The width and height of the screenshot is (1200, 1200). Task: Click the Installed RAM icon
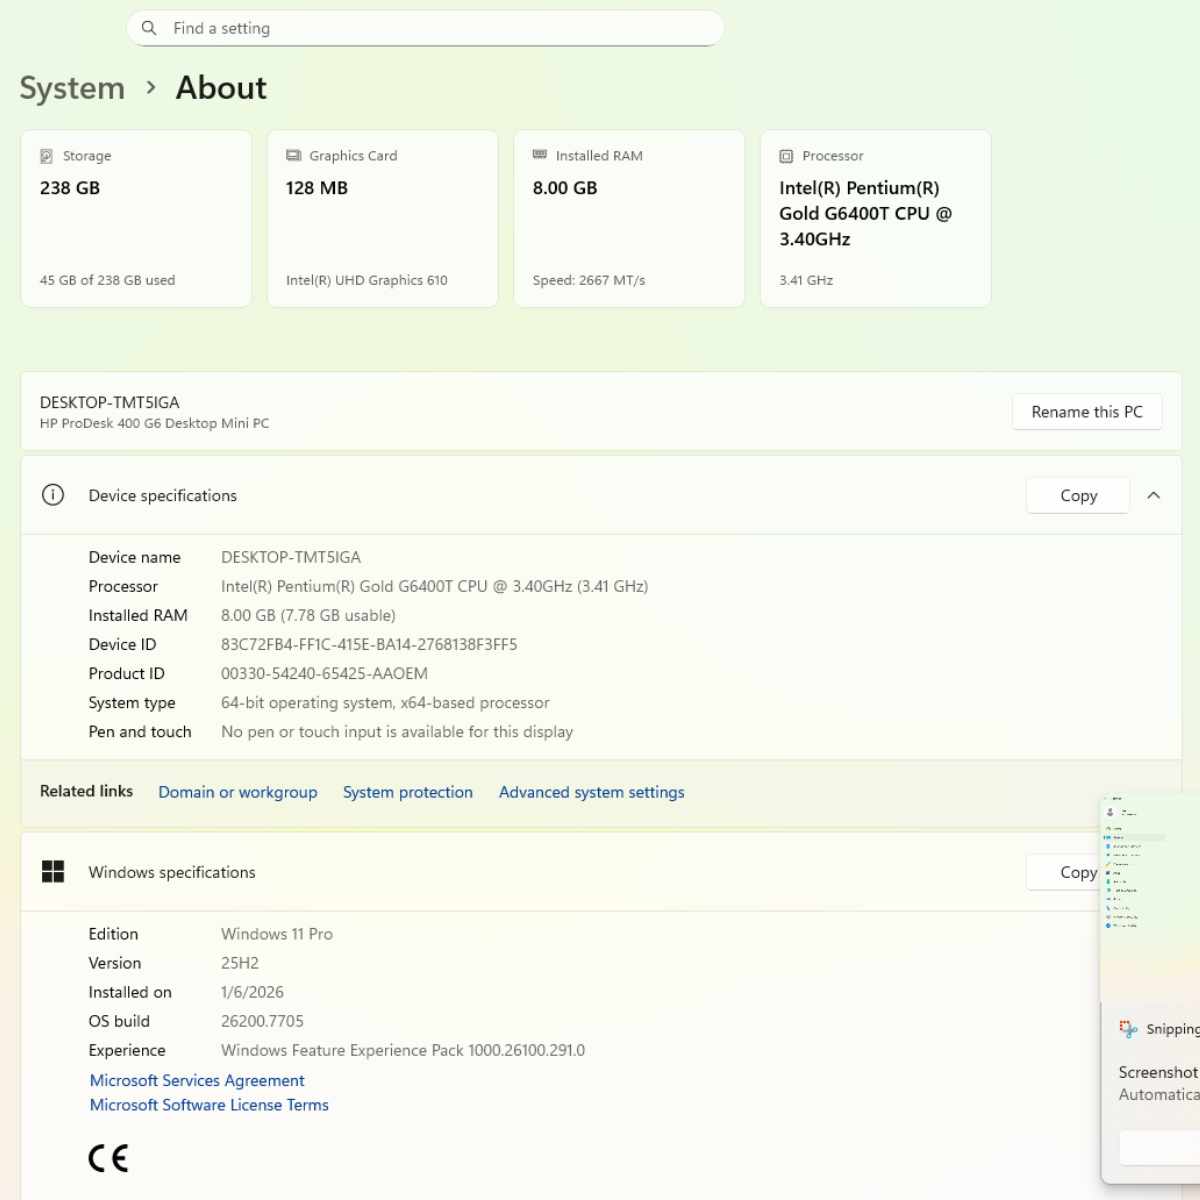point(540,155)
